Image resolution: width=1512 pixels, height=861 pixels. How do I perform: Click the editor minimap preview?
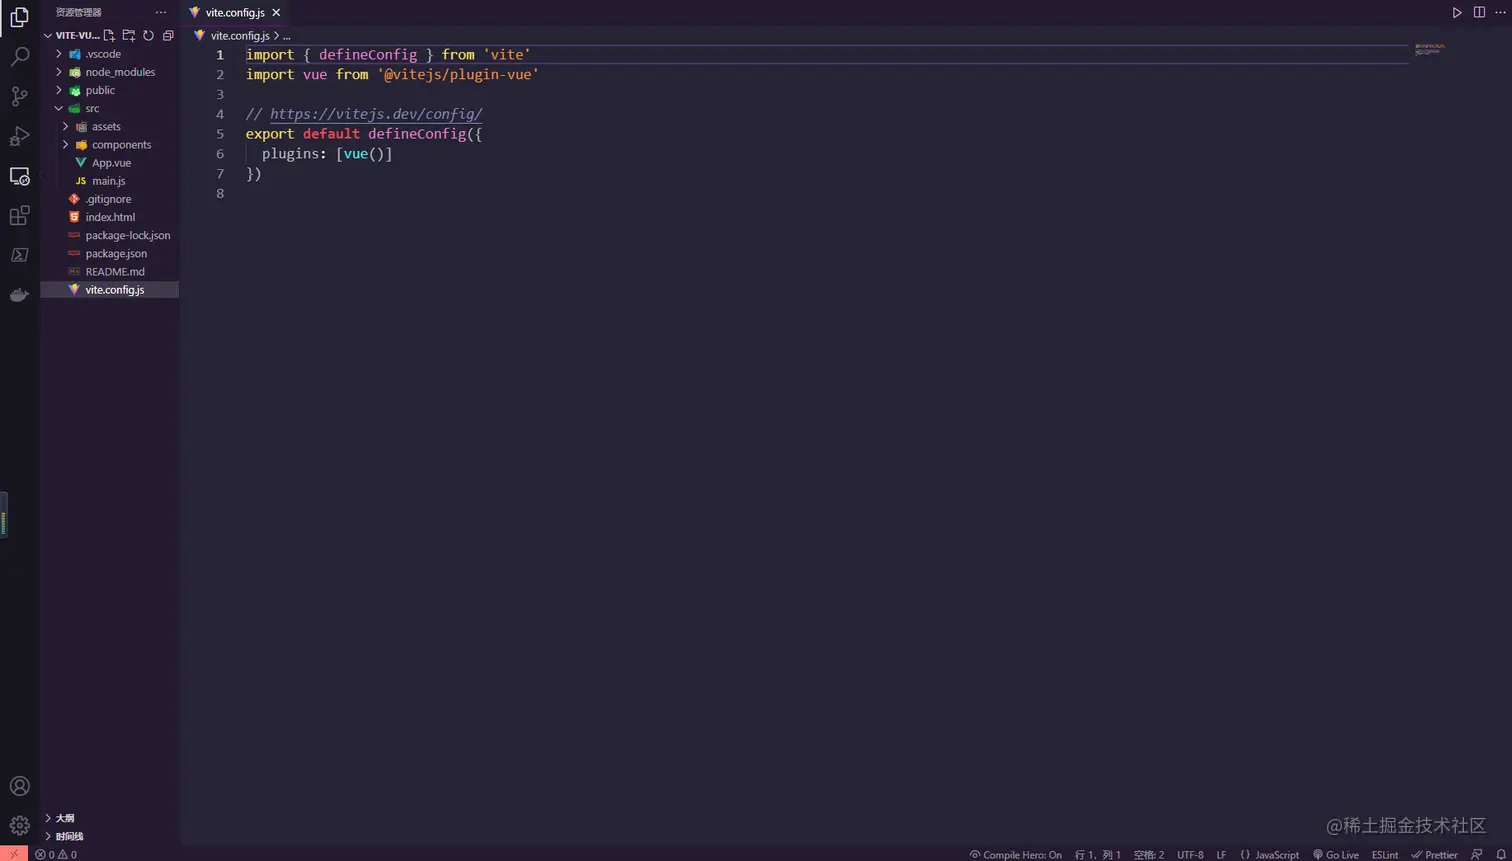coord(1430,48)
